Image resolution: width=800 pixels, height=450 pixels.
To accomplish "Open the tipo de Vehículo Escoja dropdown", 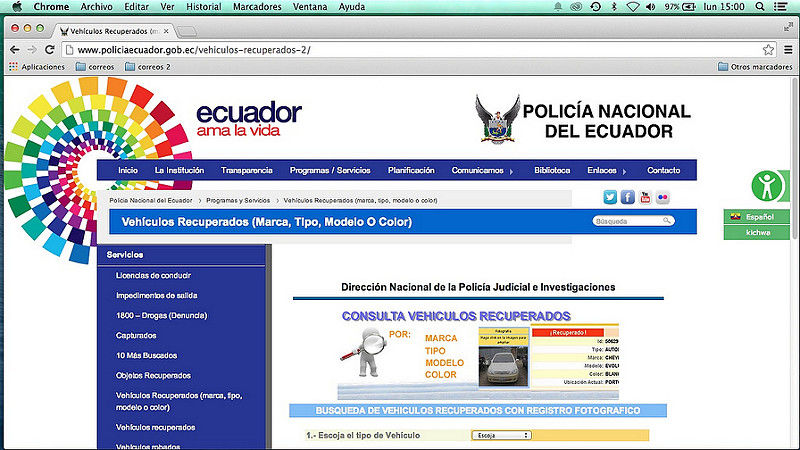I will (x=501, y=435).
